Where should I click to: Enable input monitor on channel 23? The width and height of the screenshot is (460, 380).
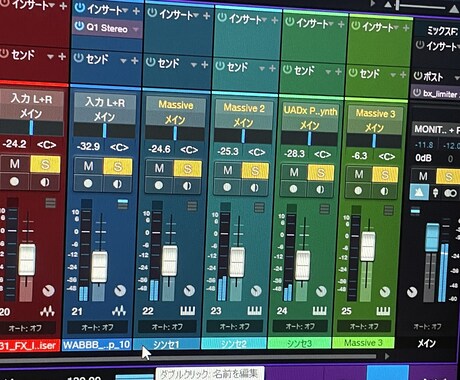(255, 188)
